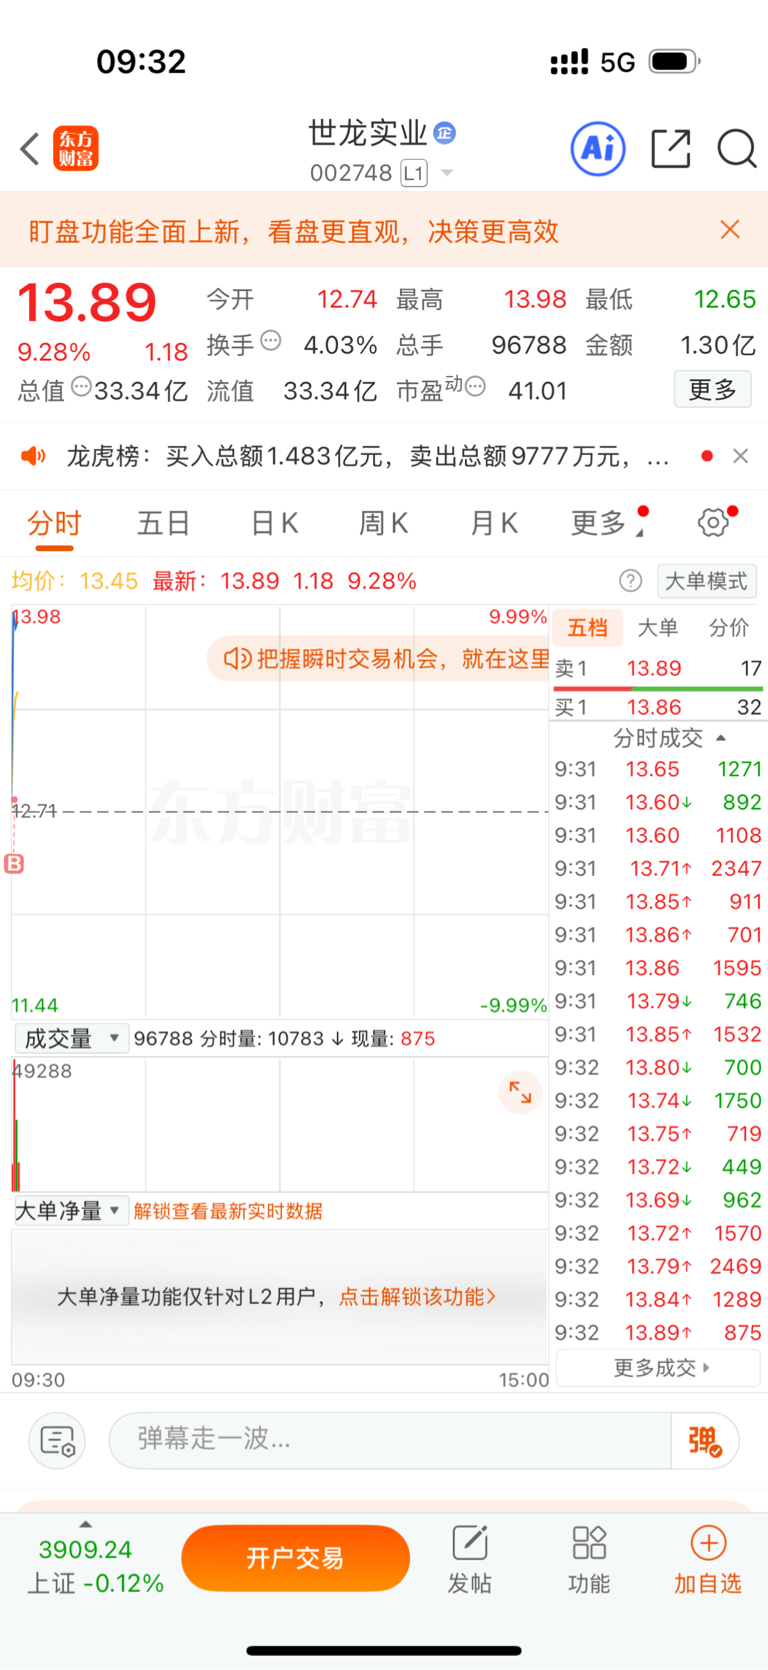768x1670 pixels.
Task: Tap the verified badge beside 世龙实业
Action: point(445,132)
